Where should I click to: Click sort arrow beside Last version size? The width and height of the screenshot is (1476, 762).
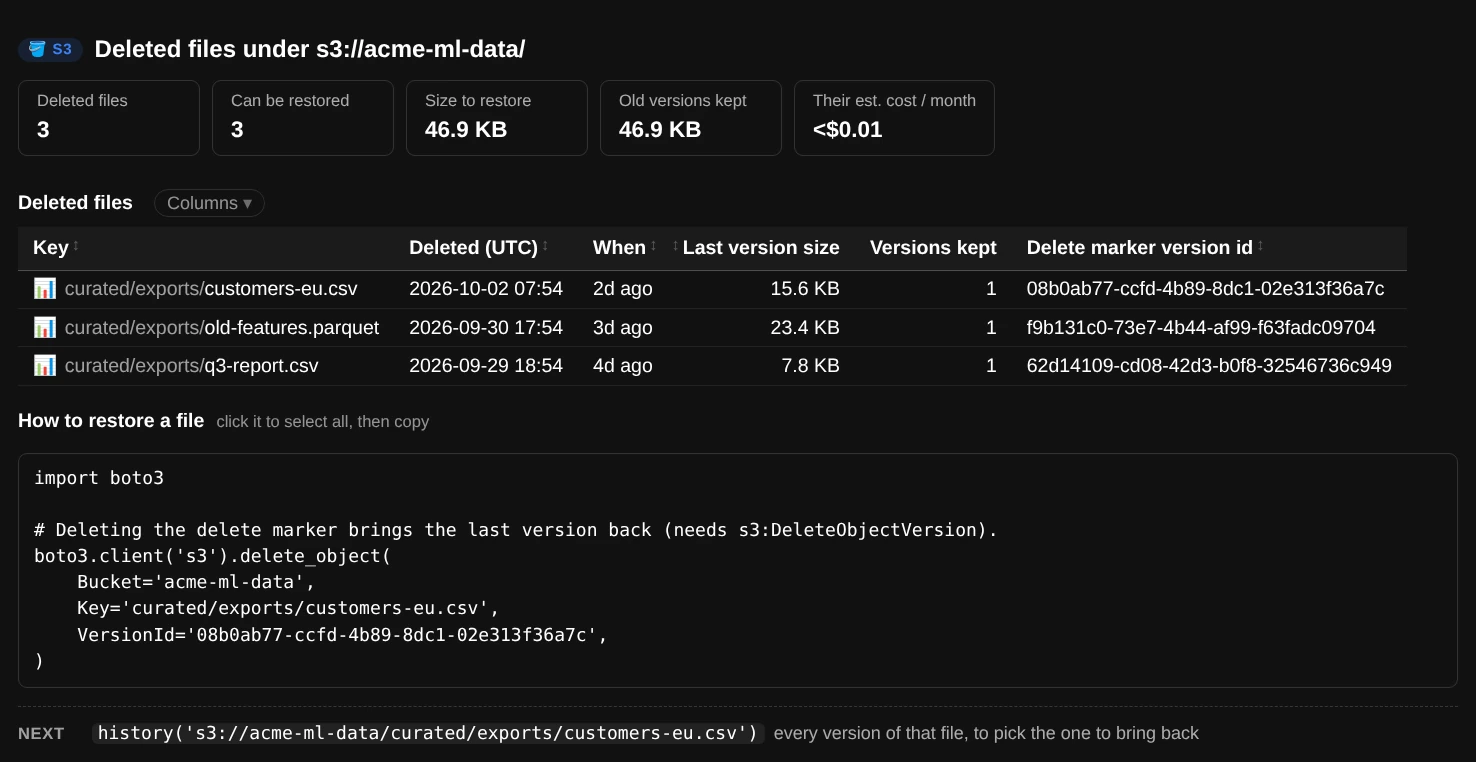pos(676,247)
